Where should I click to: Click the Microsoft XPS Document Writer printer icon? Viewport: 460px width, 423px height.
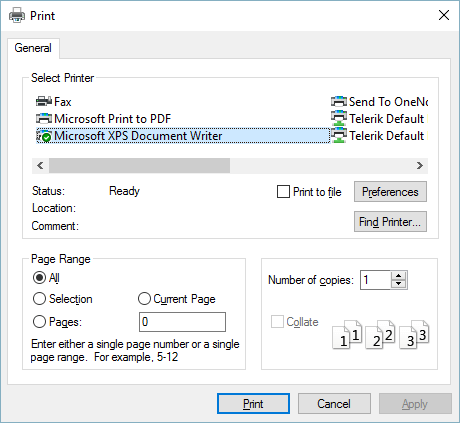(x=44, y=136)
